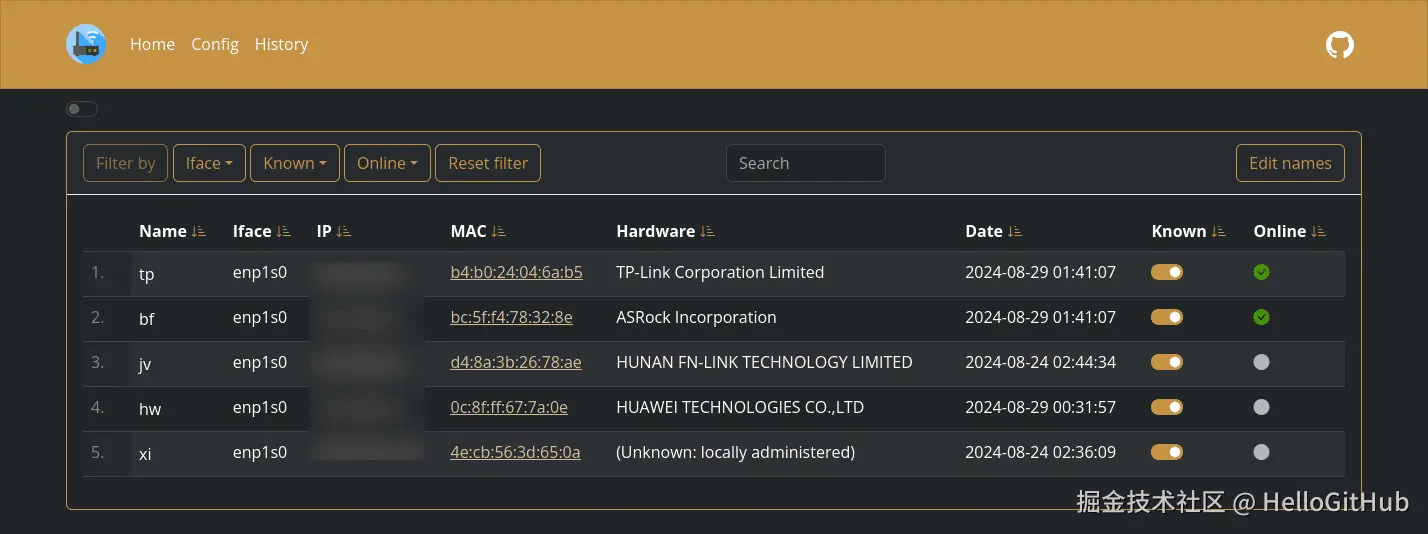
Task: Open MAC address link b4:b0:24:04:6a:b5
Action: pyautogui.click(x=516, y=272)
